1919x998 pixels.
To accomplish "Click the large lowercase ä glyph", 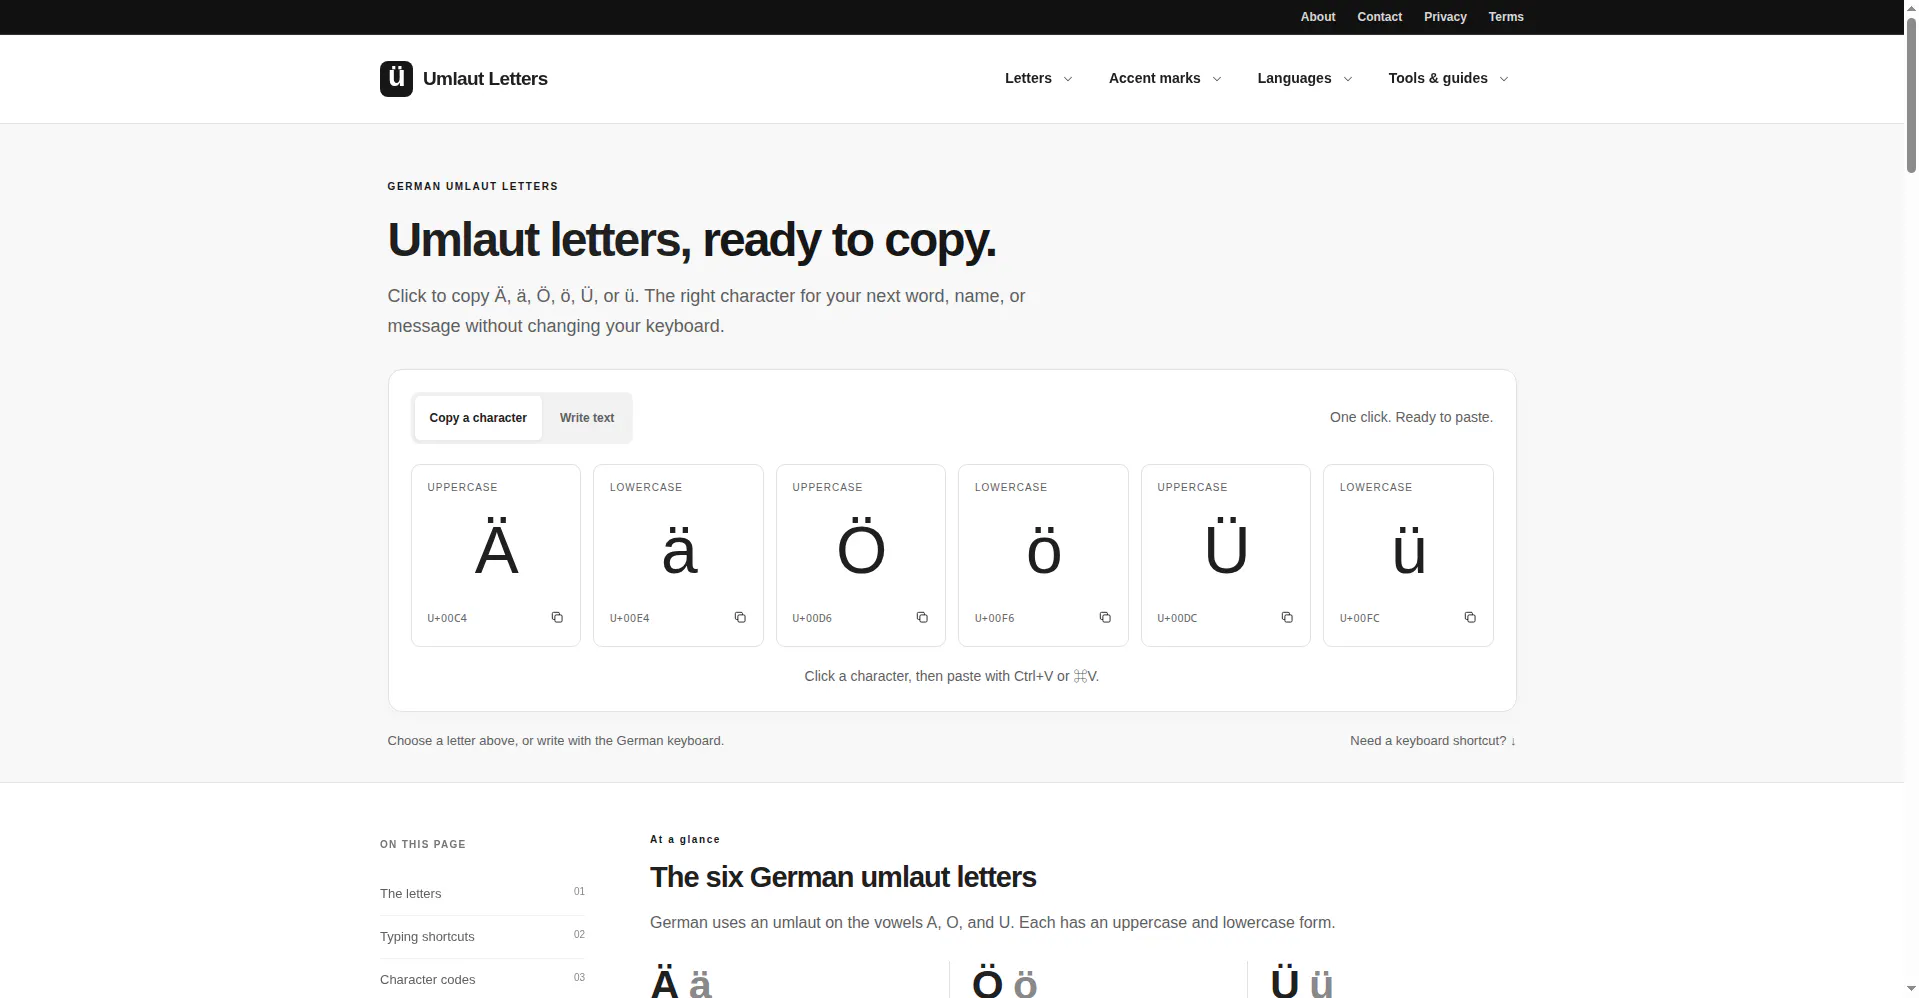I will [x=679, y=552].
